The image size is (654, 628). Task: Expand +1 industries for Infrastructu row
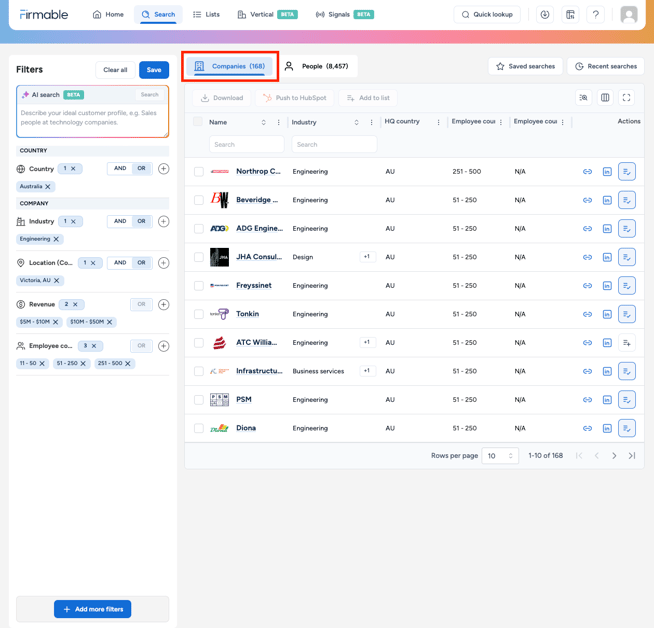click(x=367, y=371)
